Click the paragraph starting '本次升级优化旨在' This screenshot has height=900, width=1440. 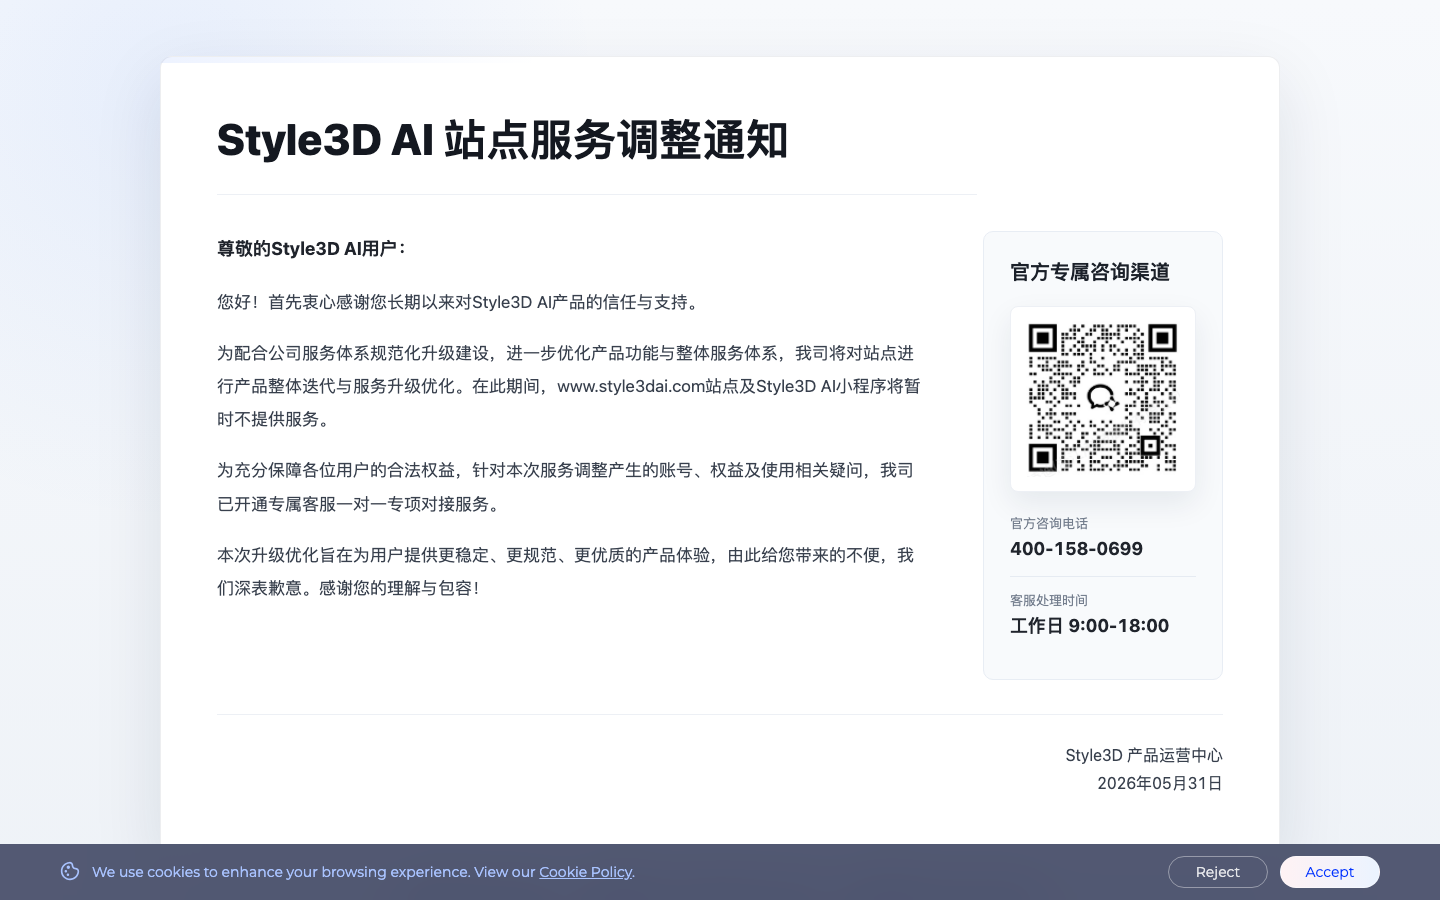tap(566, 571)
